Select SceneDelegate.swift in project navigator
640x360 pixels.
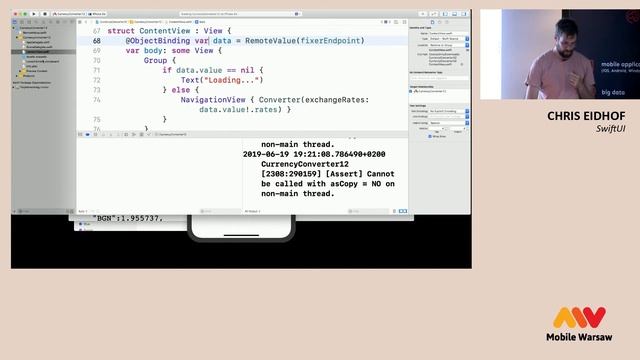pos(38,47)
